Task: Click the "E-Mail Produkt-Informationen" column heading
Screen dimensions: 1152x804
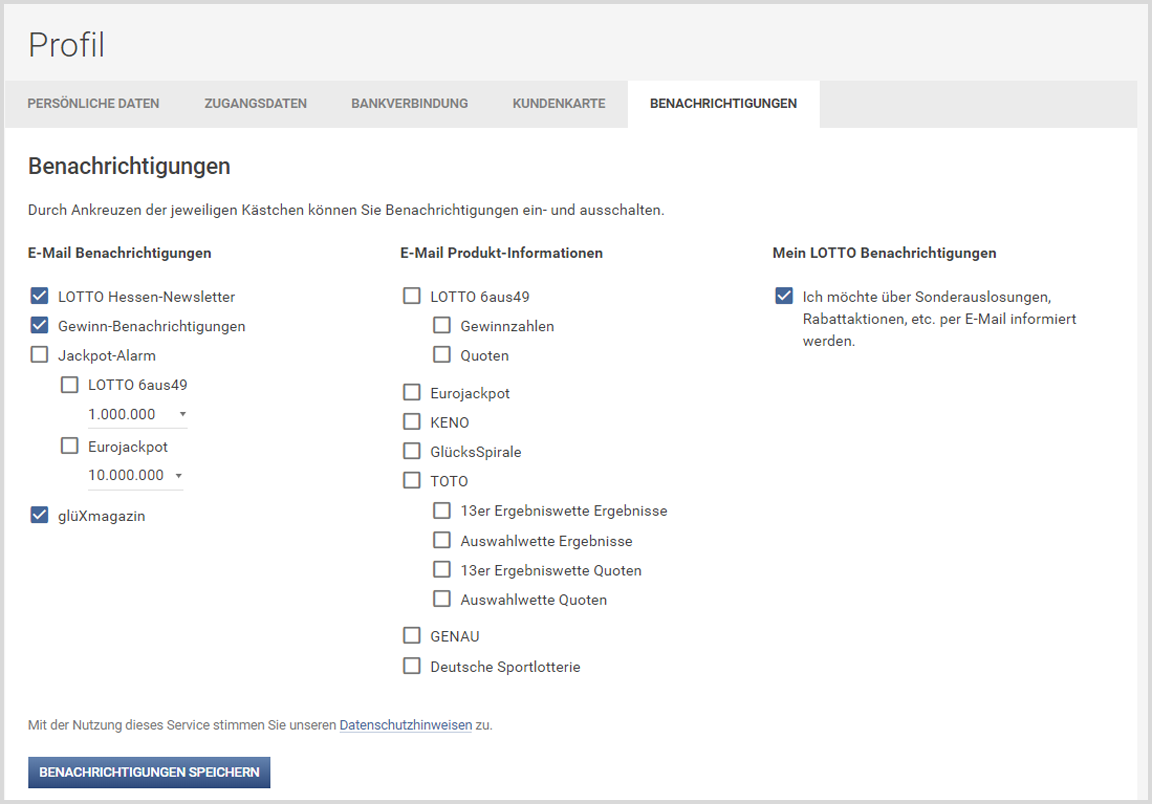Action: [x=502, y=253]
